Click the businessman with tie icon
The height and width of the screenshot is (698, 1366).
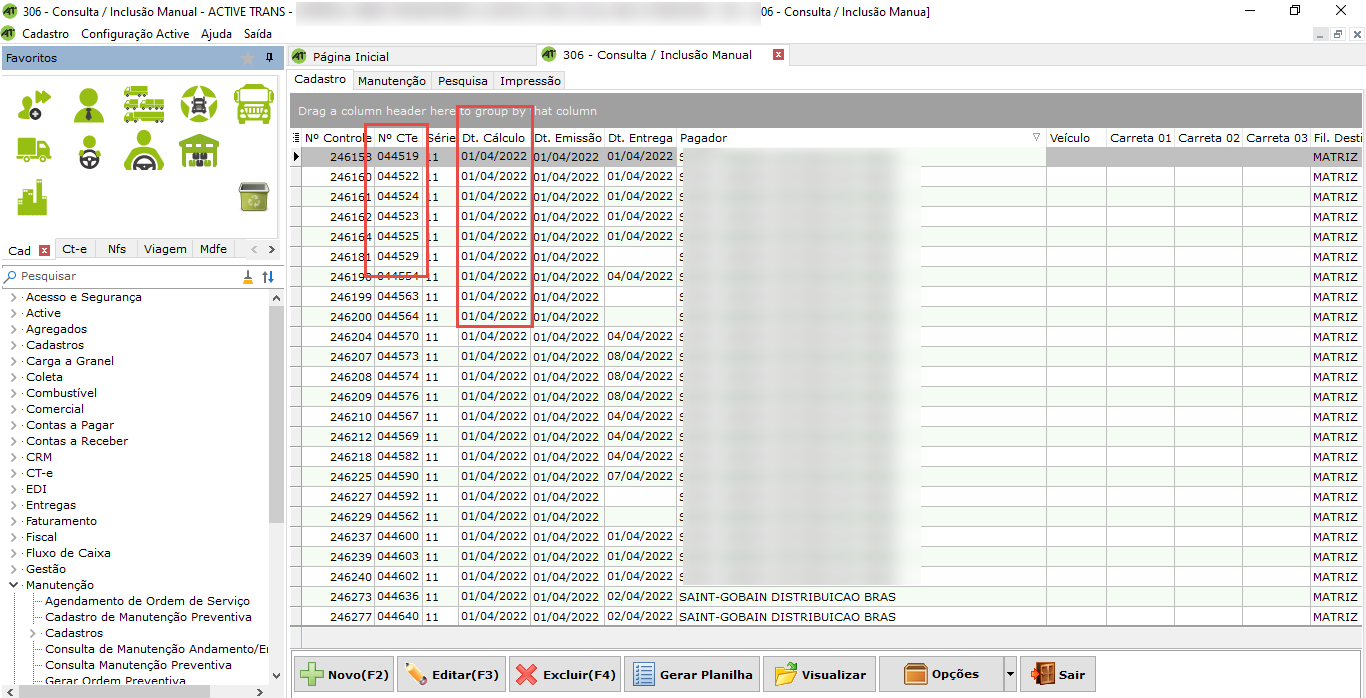point(89,104)
